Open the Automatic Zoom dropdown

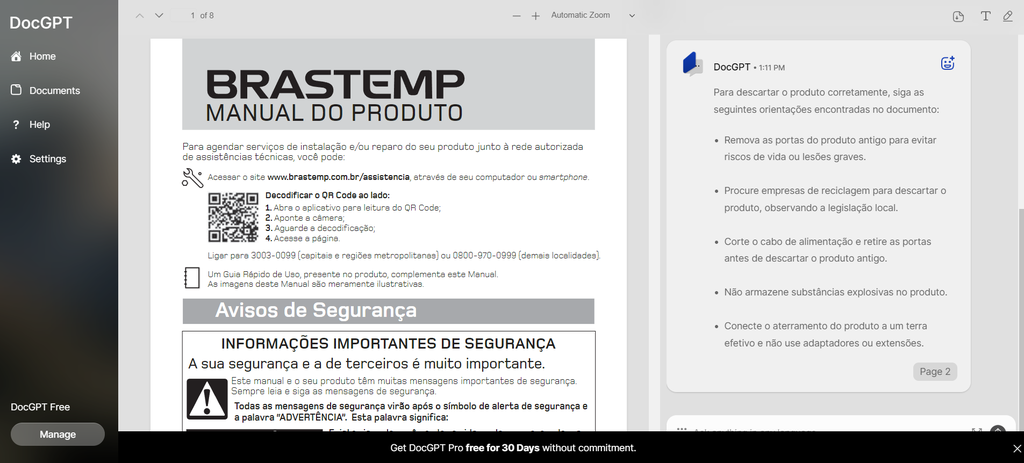click(593, 15)
